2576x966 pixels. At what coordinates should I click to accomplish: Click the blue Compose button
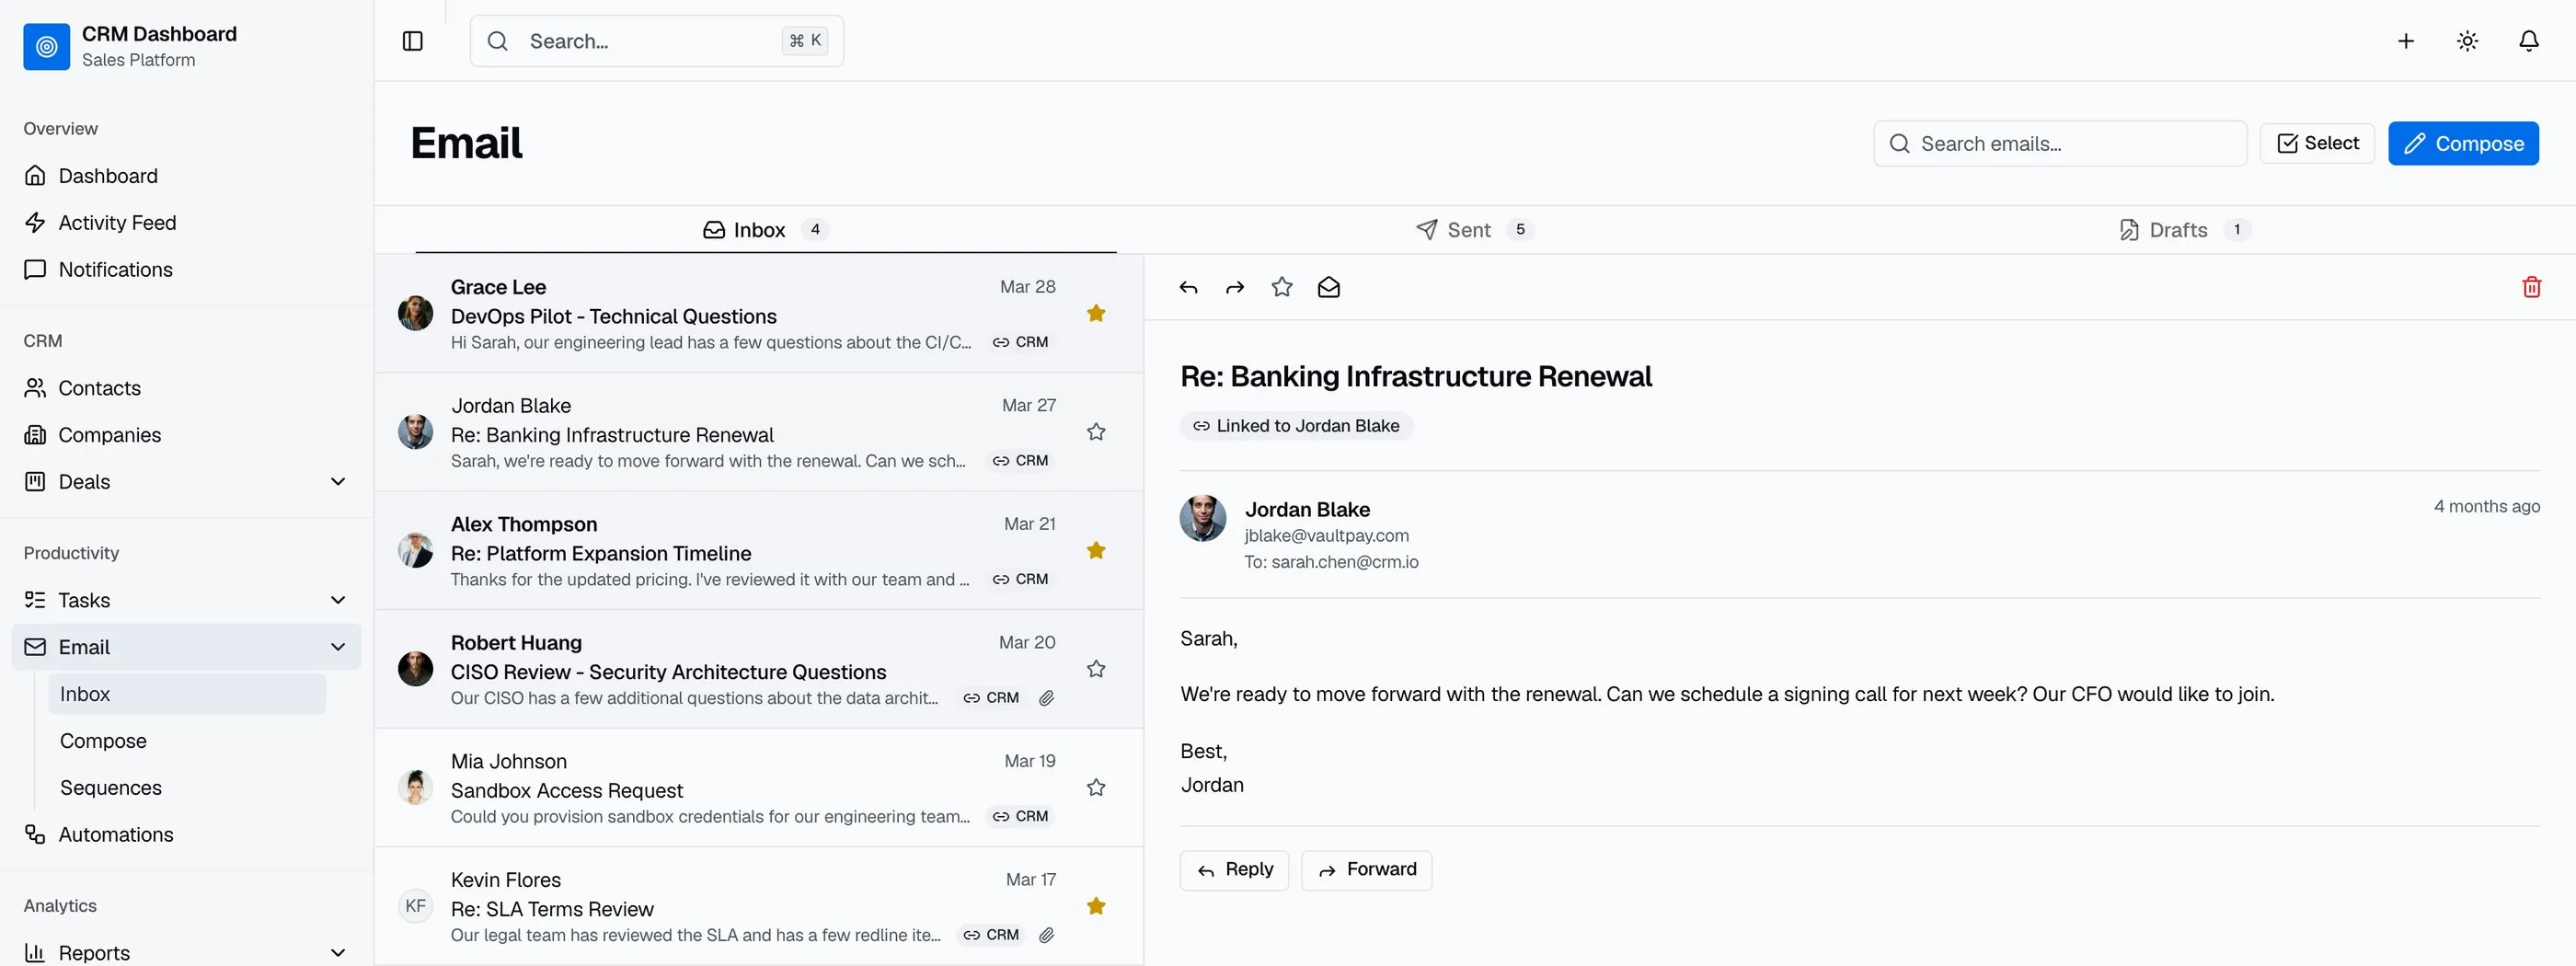(2463, 143)
